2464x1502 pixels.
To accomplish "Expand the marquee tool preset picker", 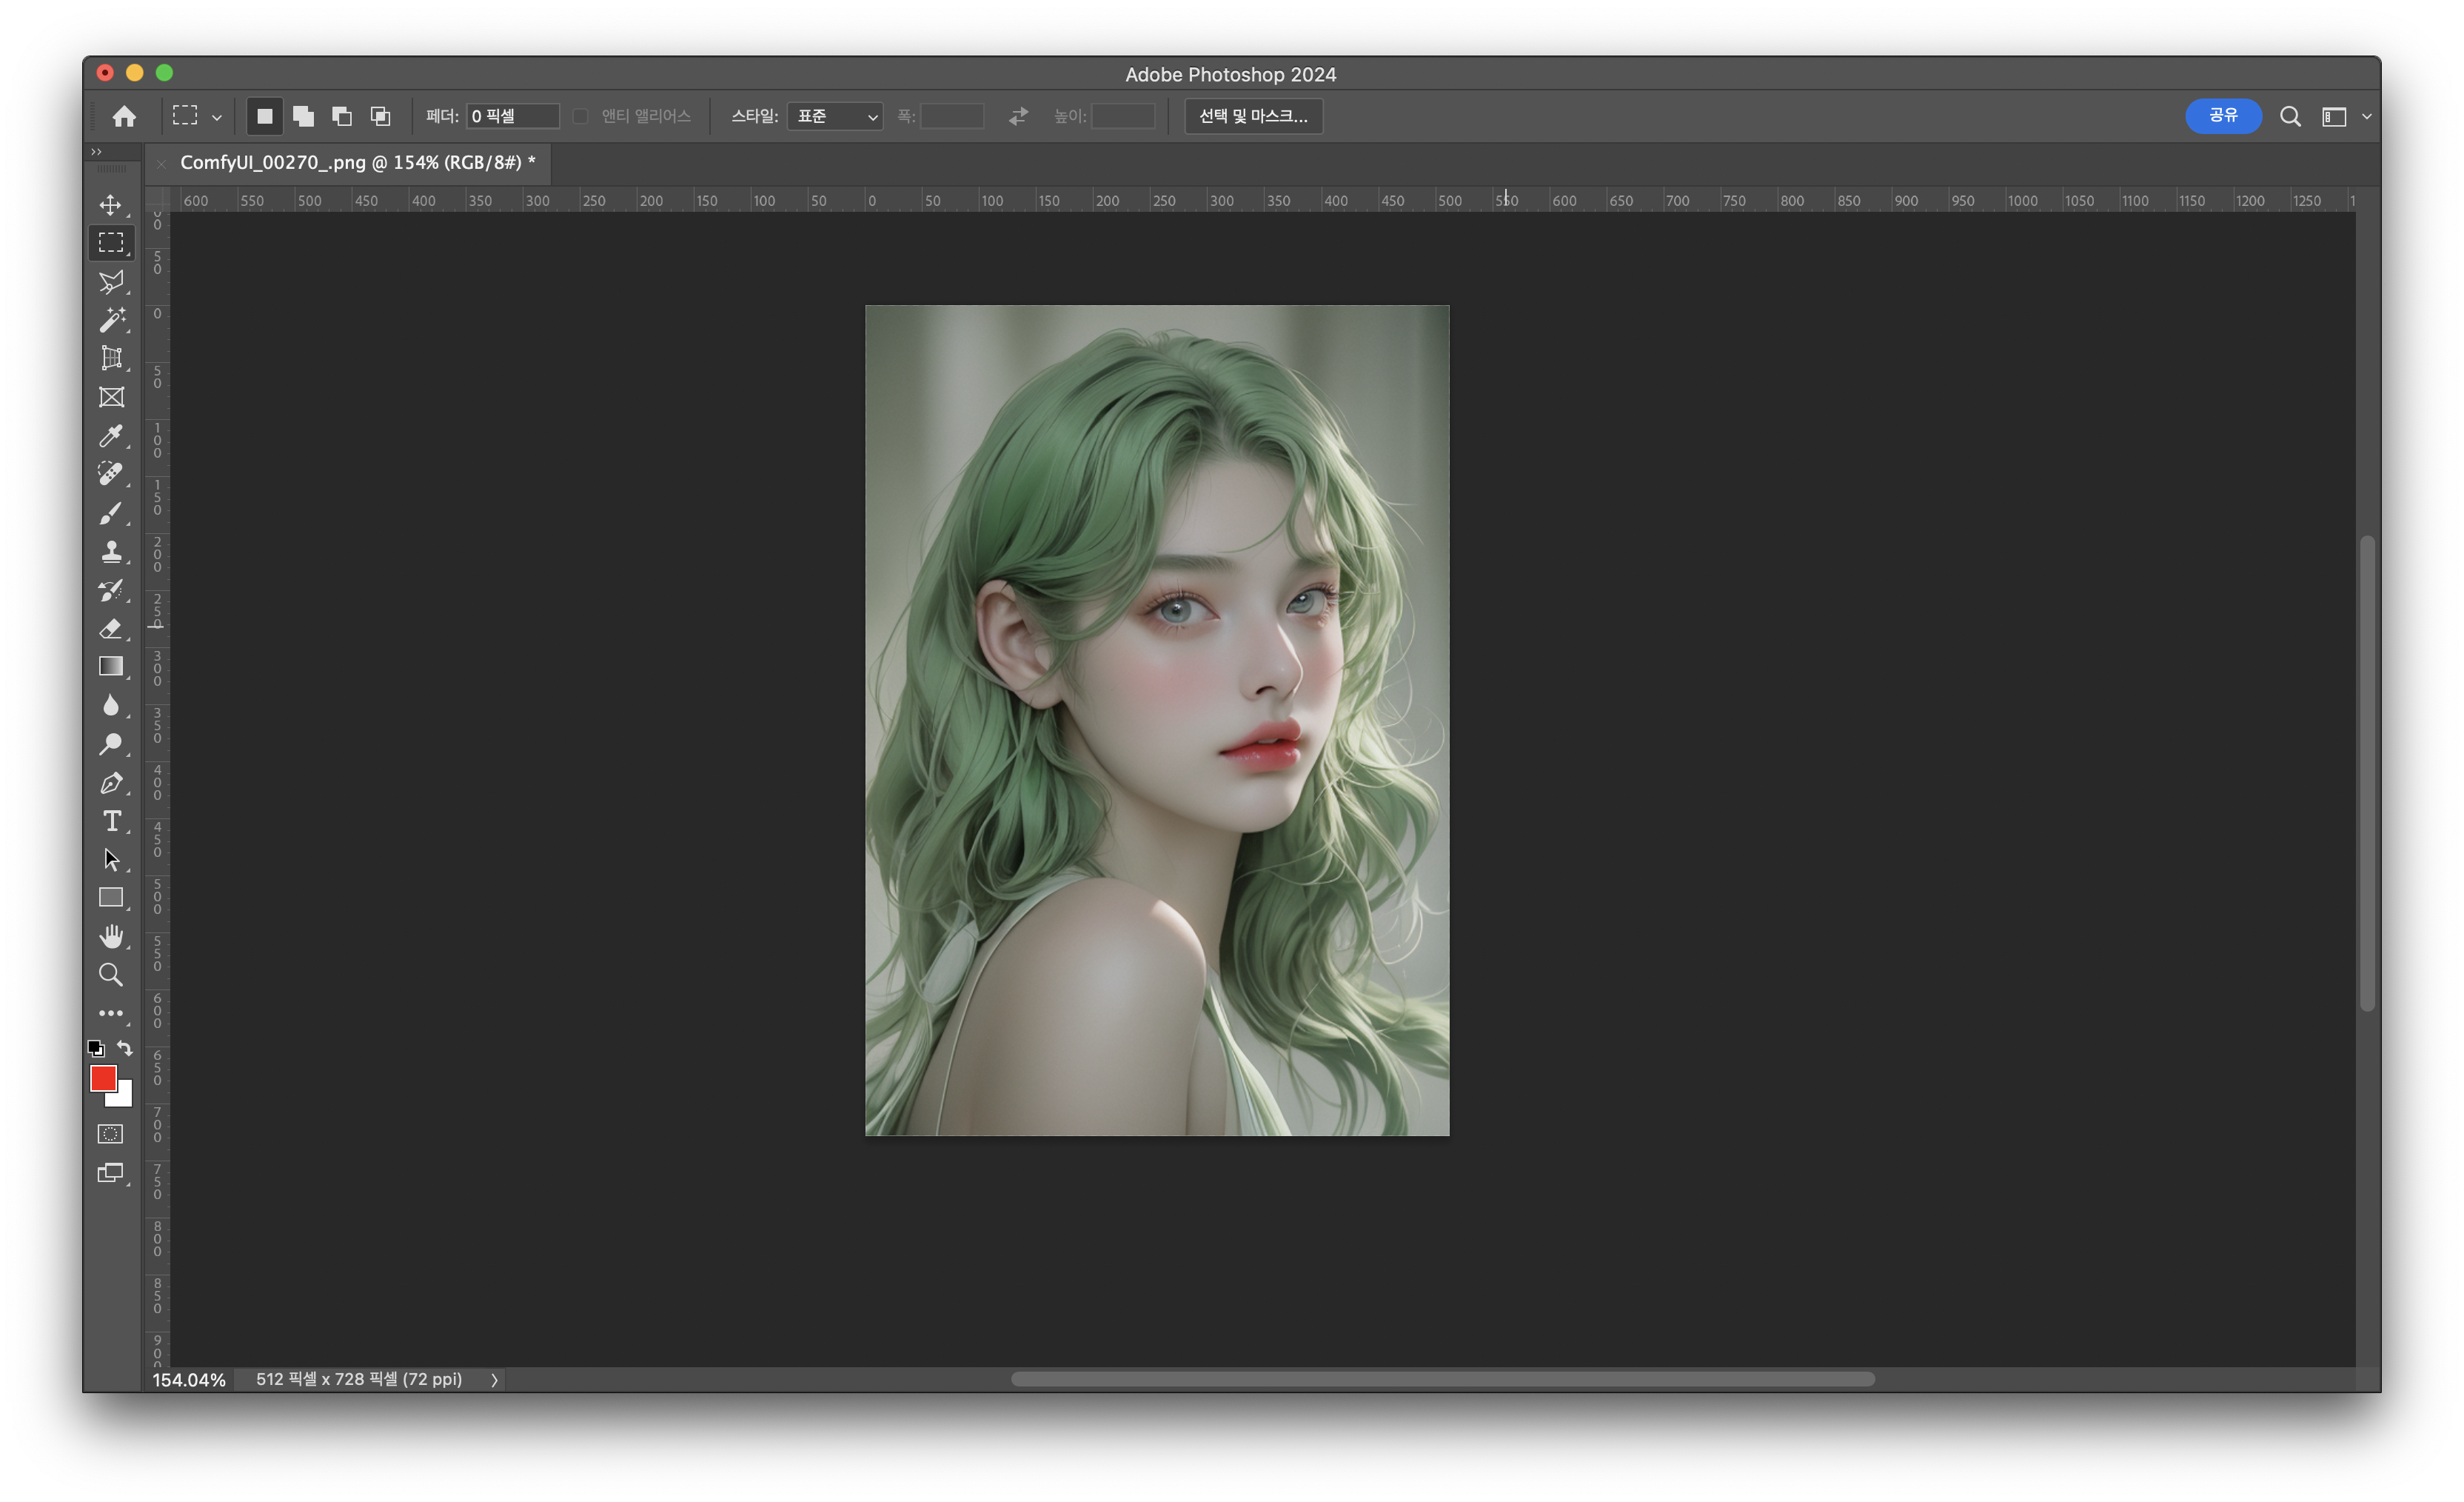I will [216, 117].
